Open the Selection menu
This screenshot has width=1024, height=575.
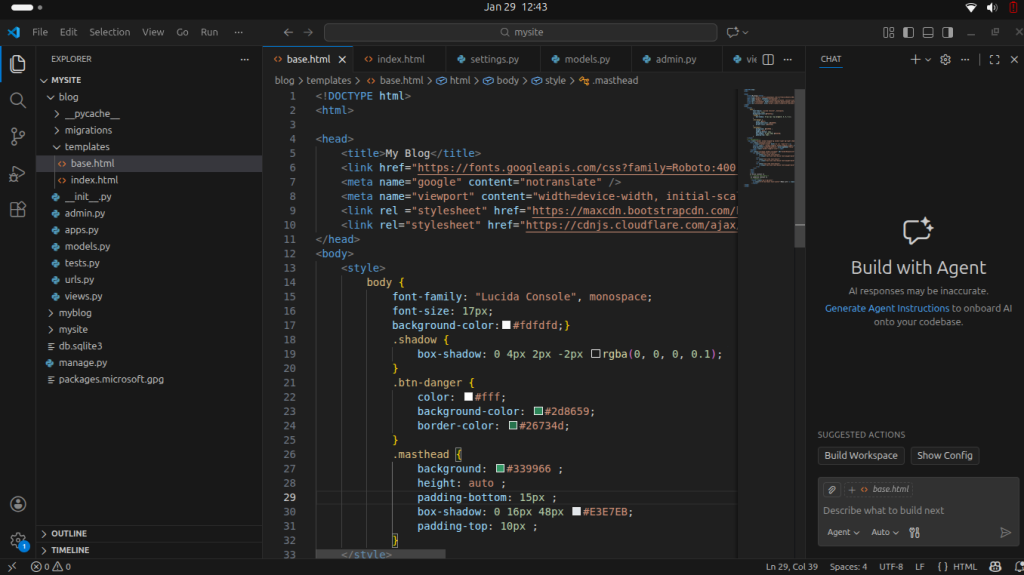point(109,32)
